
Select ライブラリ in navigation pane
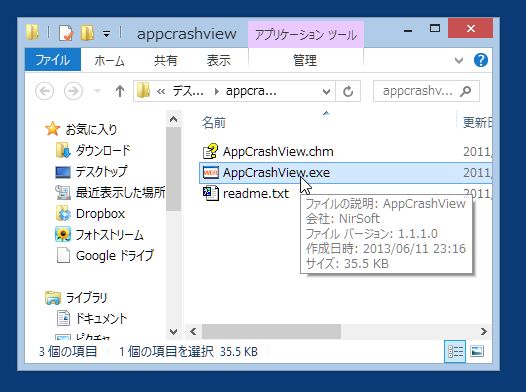click(86, 298)
